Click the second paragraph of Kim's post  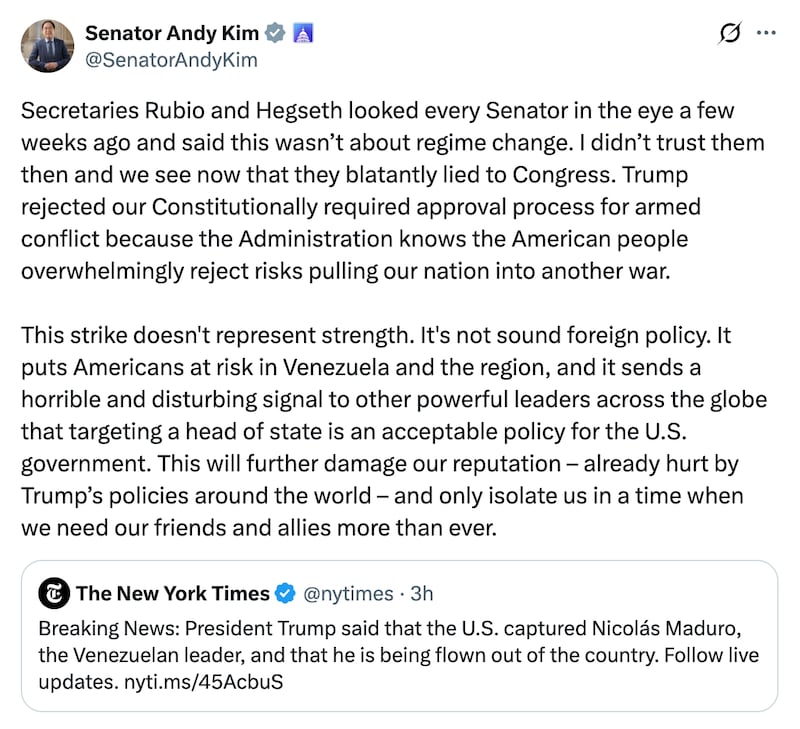[x=400, y=430]
